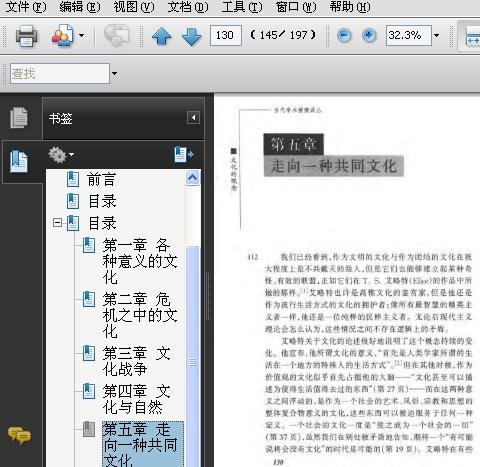Open the Comments panel speech bubble icon
This screenshot has height=467, width=480.
pyautogui.click(x=19, y=436)
